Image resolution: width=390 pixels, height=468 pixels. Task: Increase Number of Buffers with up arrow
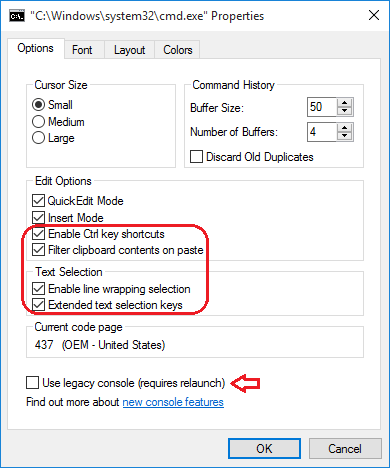coord(344,127)
